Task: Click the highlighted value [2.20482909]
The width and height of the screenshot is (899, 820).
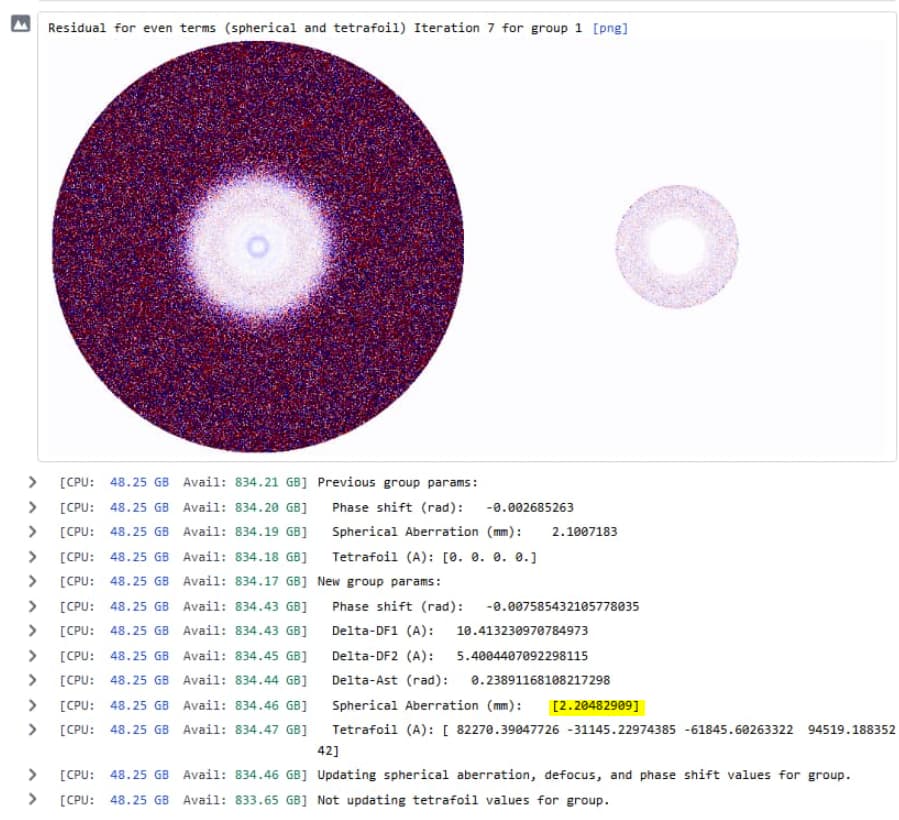Action: pyautogui.click(x=596, y=705)
